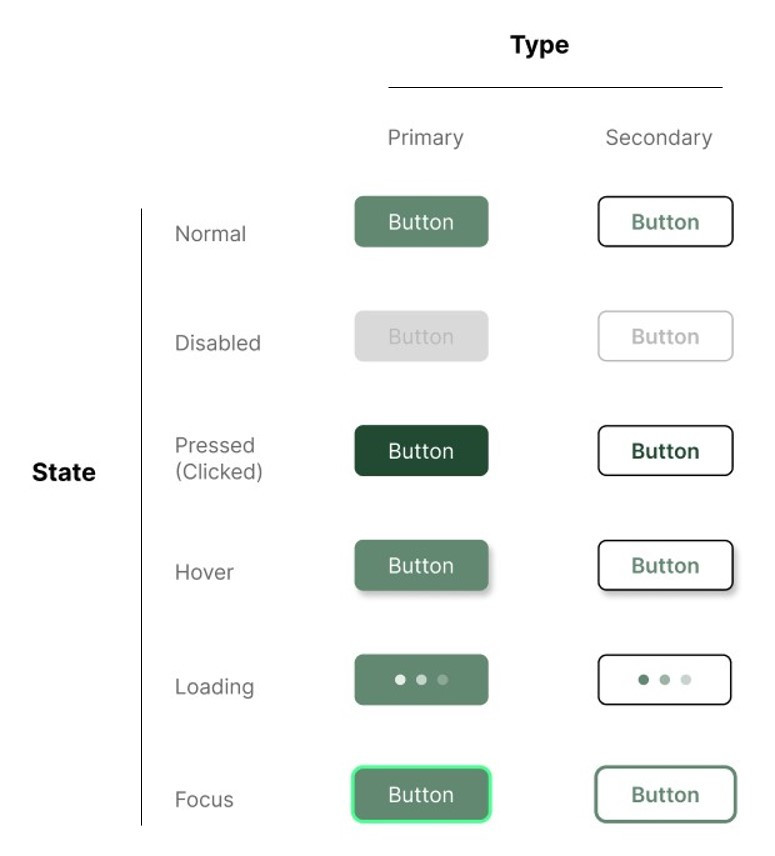775x856 pixels.
Task: Select the Pressed (Clicked) row label
Action: click(x=218, y=459)
